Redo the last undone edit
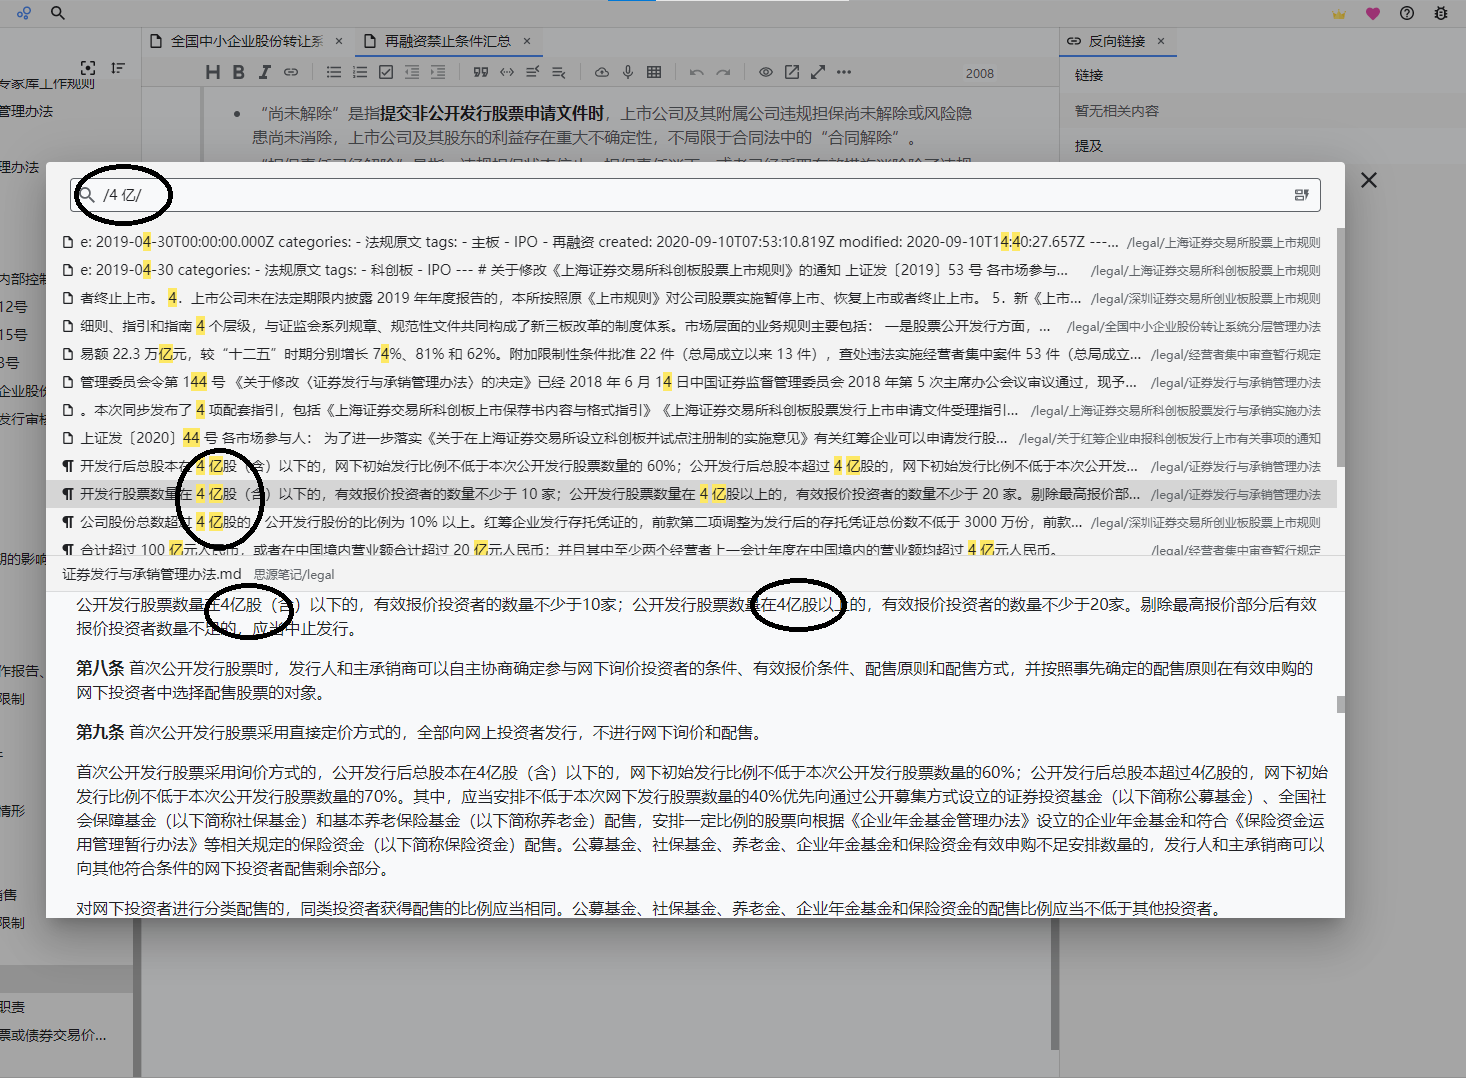Image resolution: width=1466 pixels, height=1078 pixels. coord(723,72)
